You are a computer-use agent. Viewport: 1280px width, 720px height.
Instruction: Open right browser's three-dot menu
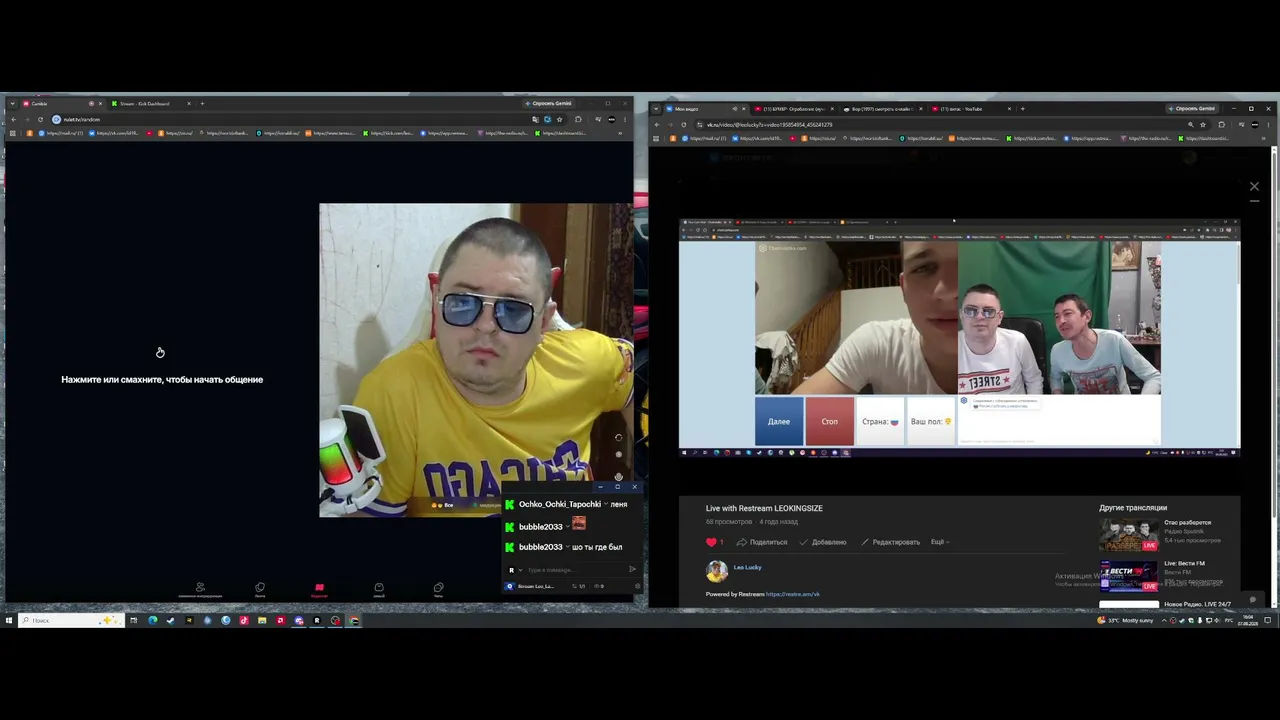click(1270, 125)
